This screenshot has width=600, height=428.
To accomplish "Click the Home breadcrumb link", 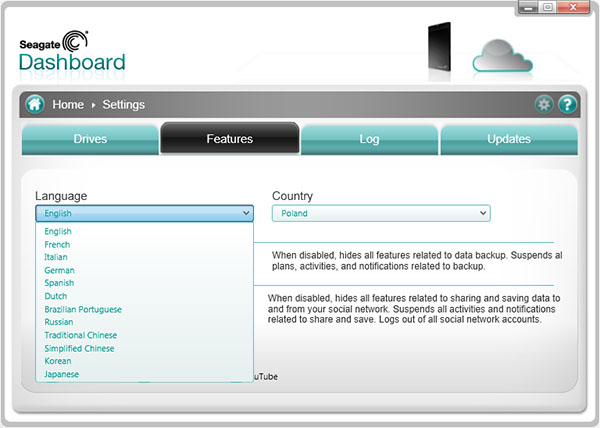I will tap(68, 104).
